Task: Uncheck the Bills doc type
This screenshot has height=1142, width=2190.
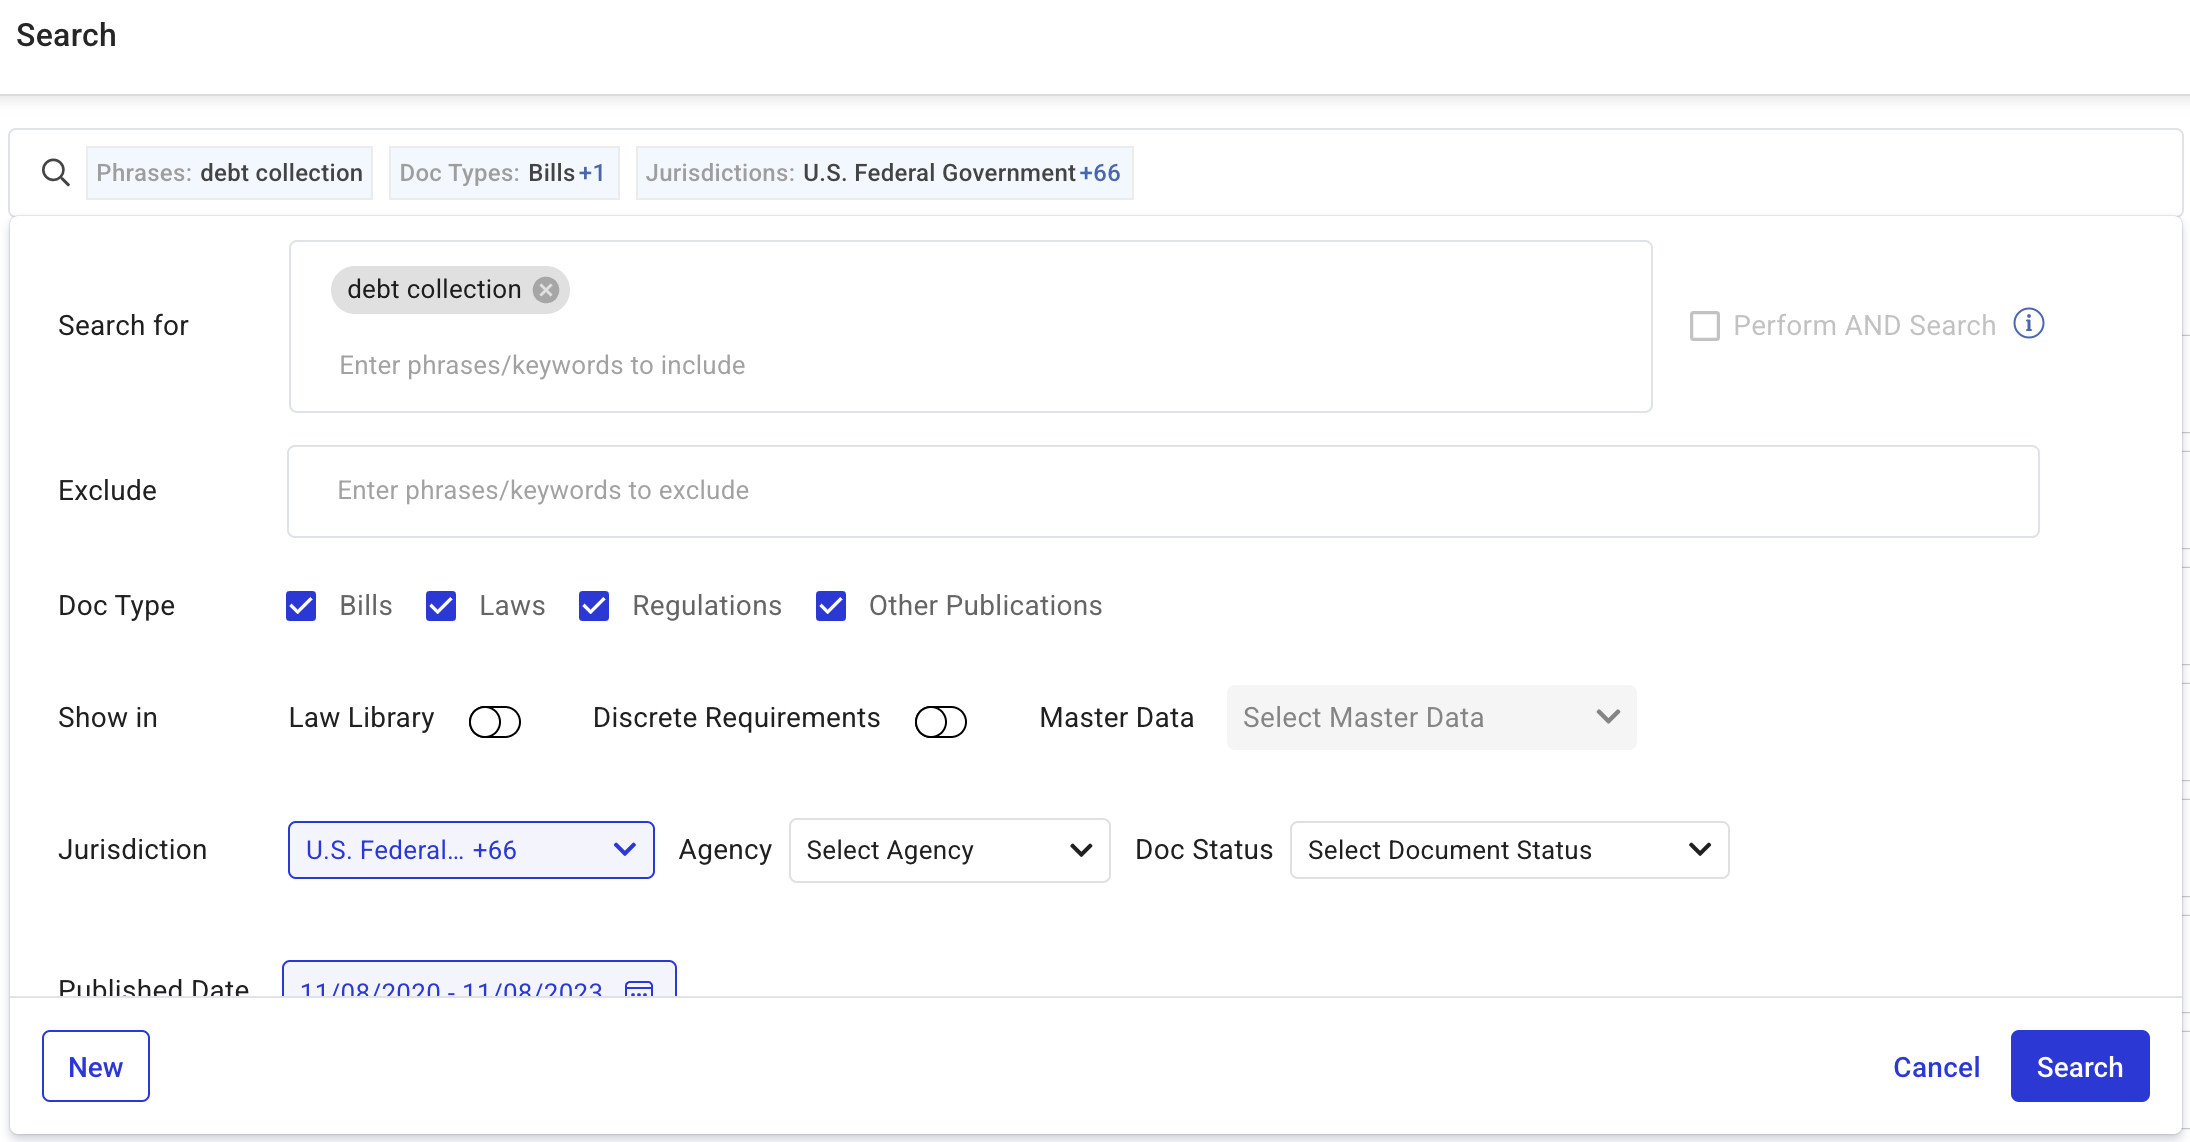Action: (x=301, y=606)
